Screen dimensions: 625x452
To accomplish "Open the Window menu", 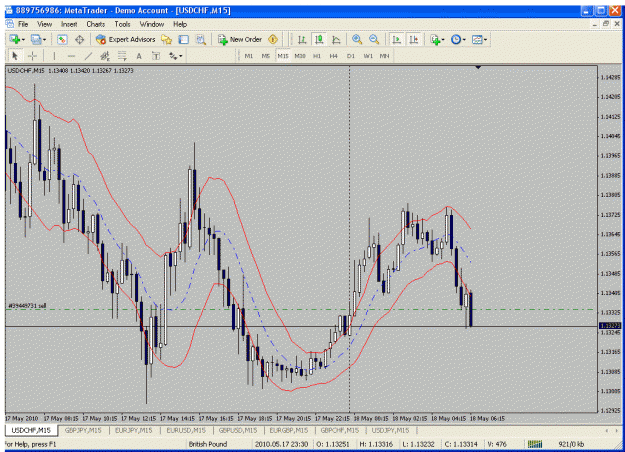I will tap(152, 24).
